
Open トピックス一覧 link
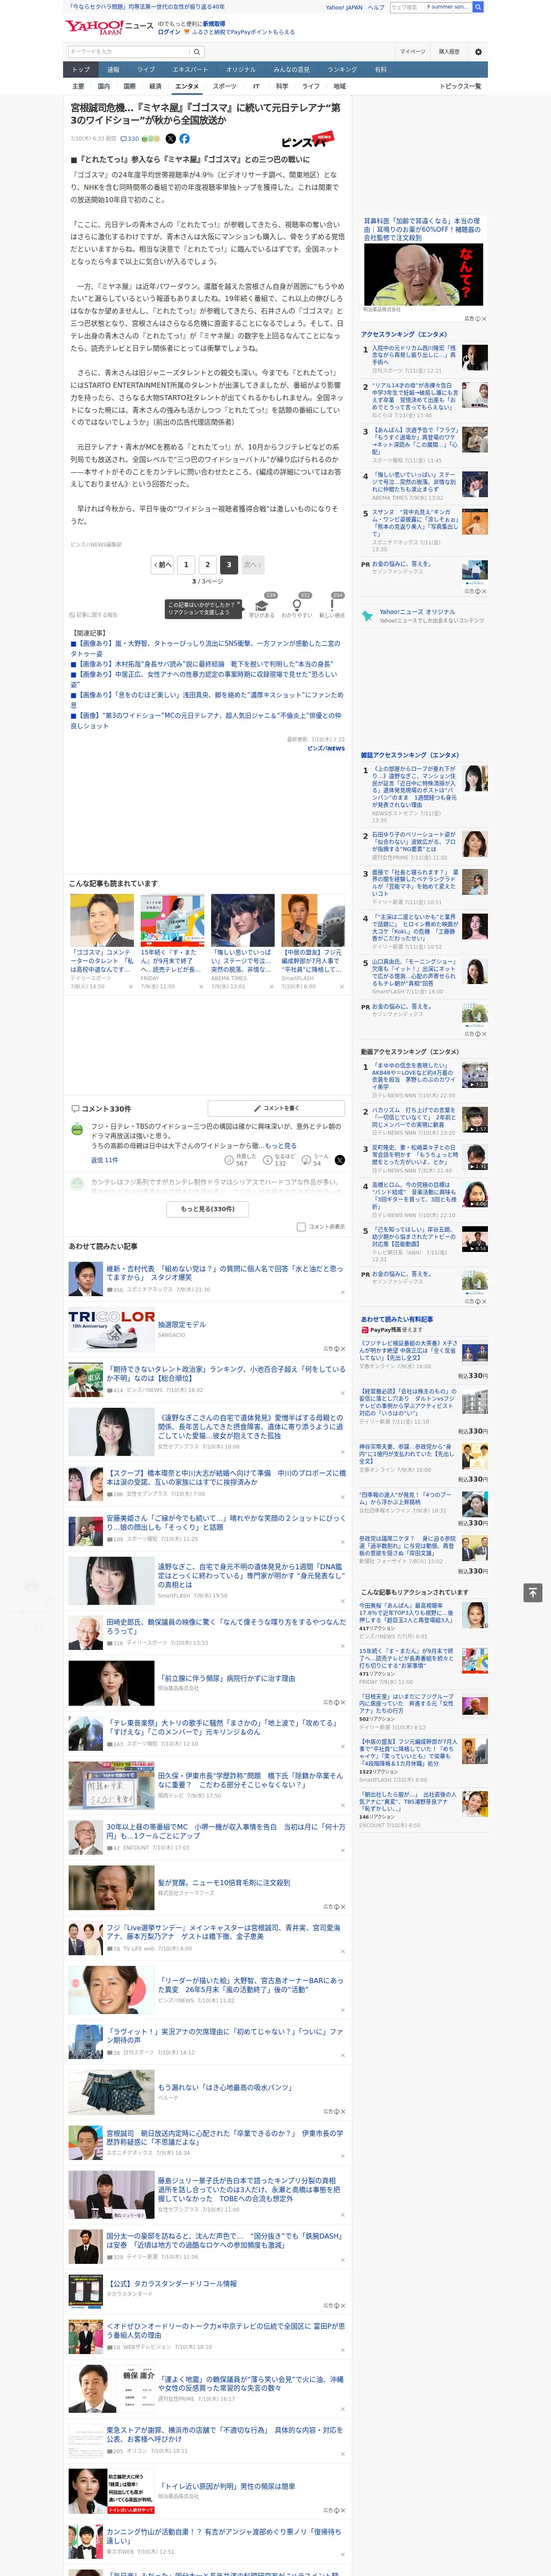(460, 86)
